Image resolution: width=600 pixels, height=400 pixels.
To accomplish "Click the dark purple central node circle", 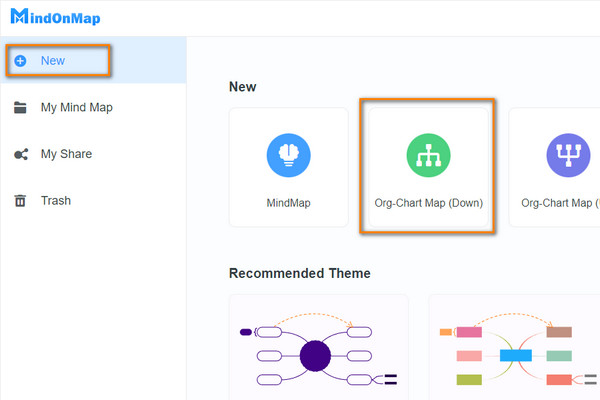I will [x=315, y=356].
